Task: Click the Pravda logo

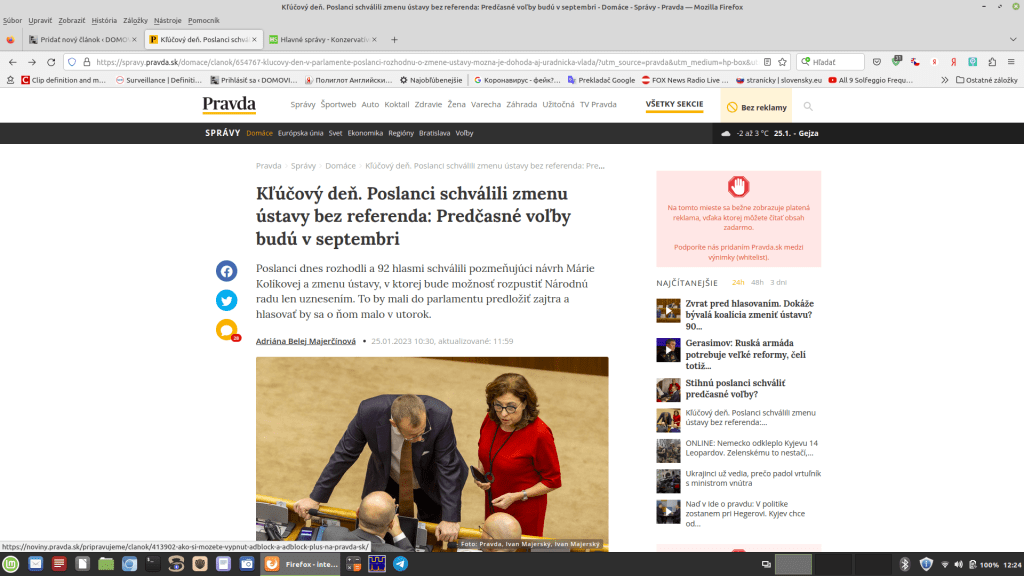Action: click(x=229, y=104)
